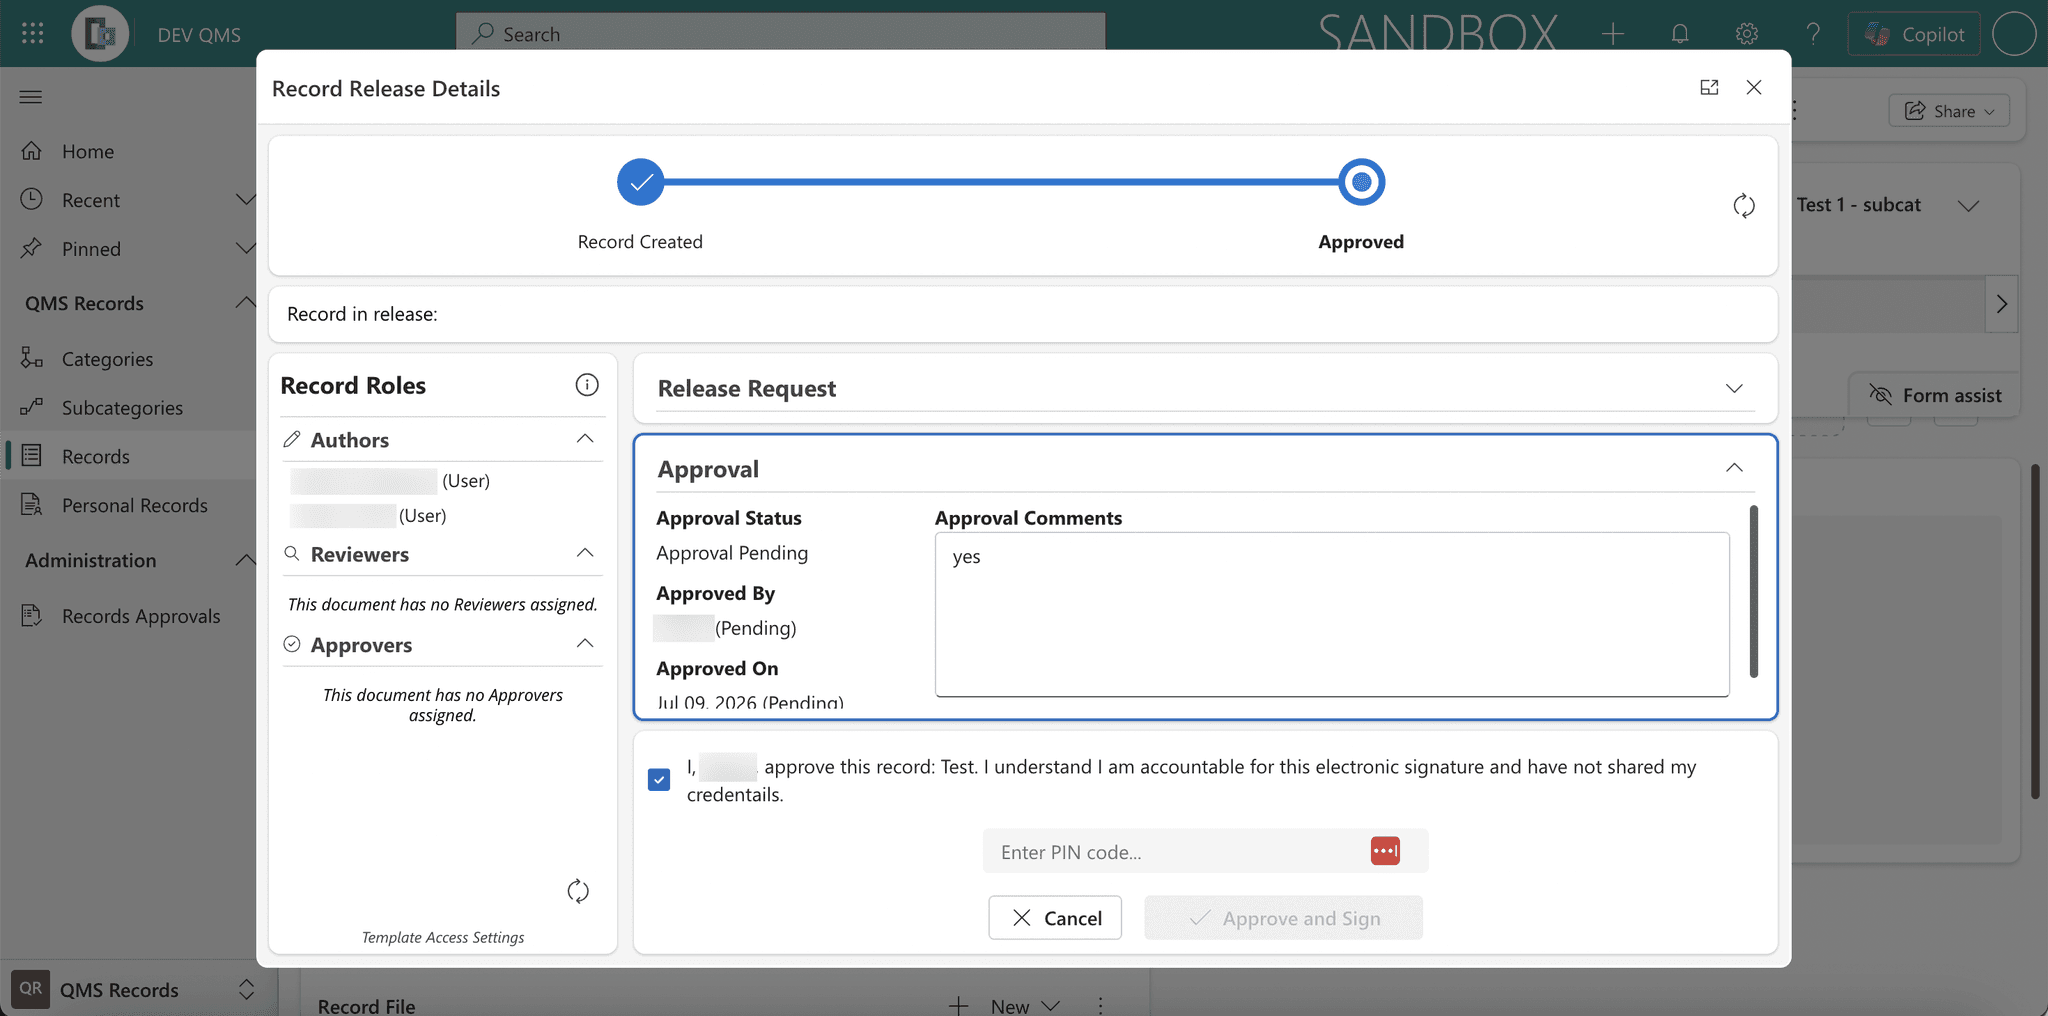
Task: Click the Approval section scrollbar
Action: point(1753,591)
